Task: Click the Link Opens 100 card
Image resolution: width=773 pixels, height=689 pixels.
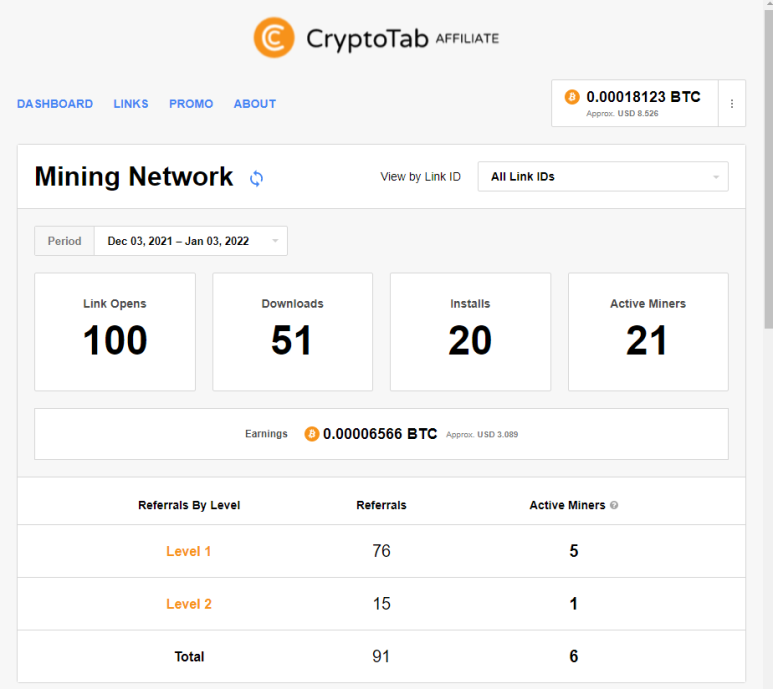Action: point(115,332)
